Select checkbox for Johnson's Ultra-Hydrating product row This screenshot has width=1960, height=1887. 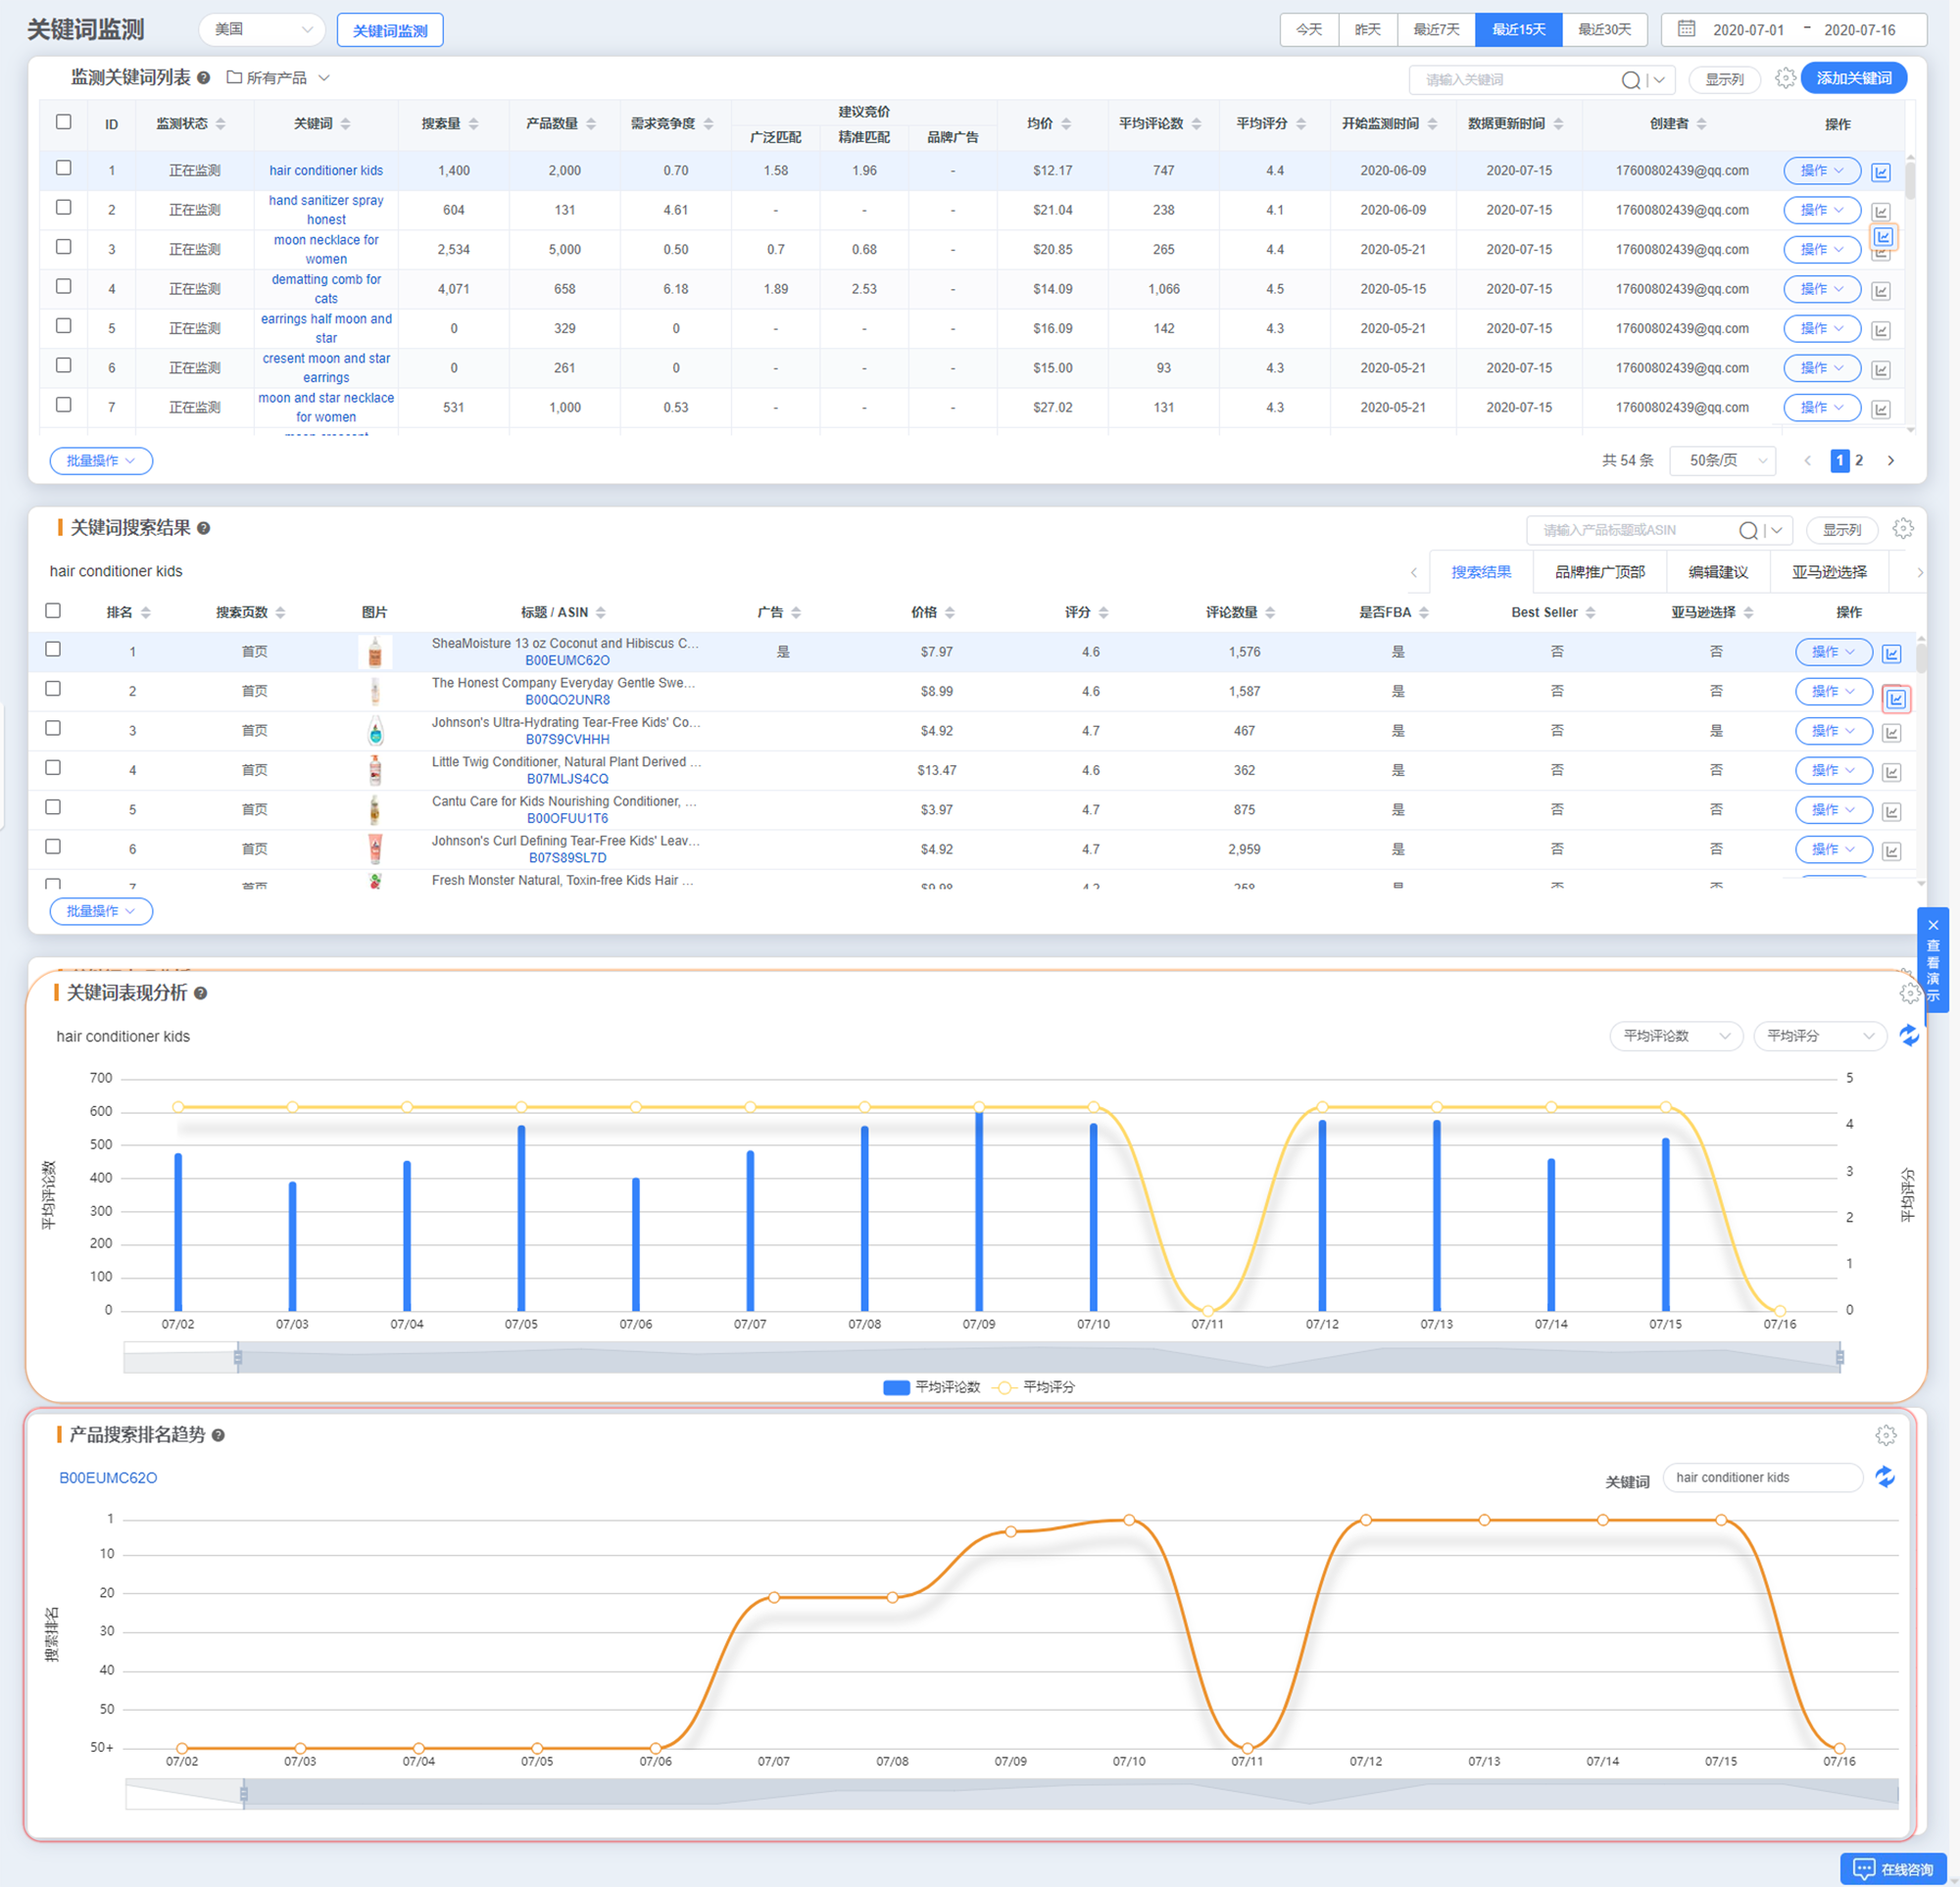click(x=53, y=729)
